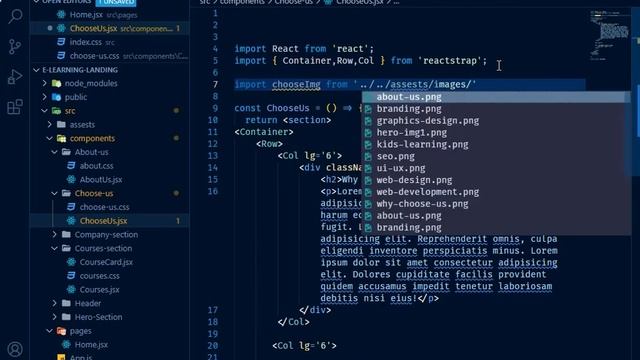Screen dimensions: 640x360
Task: Click 'react' import string on line 4
Action: coord(350,49)
